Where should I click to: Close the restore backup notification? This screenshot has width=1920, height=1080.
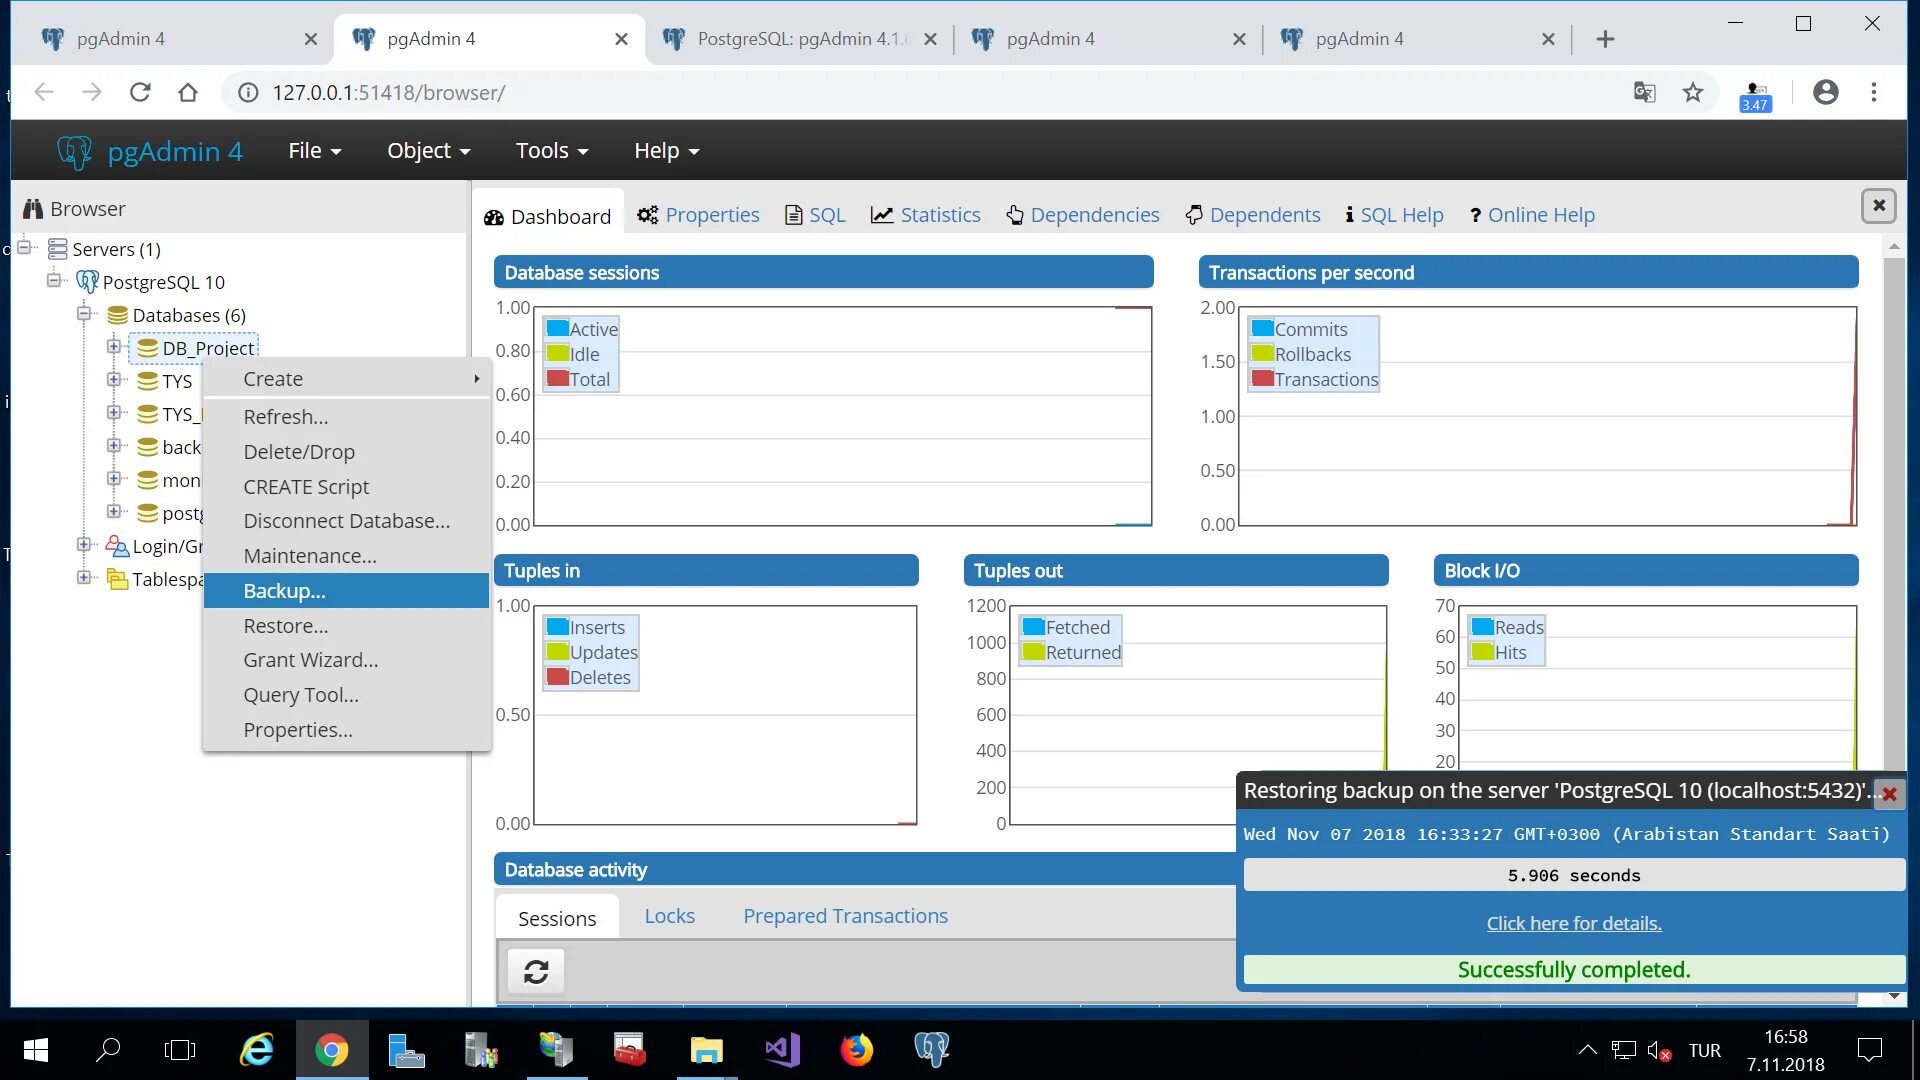pyautogui.click(x=1889, y=794)
